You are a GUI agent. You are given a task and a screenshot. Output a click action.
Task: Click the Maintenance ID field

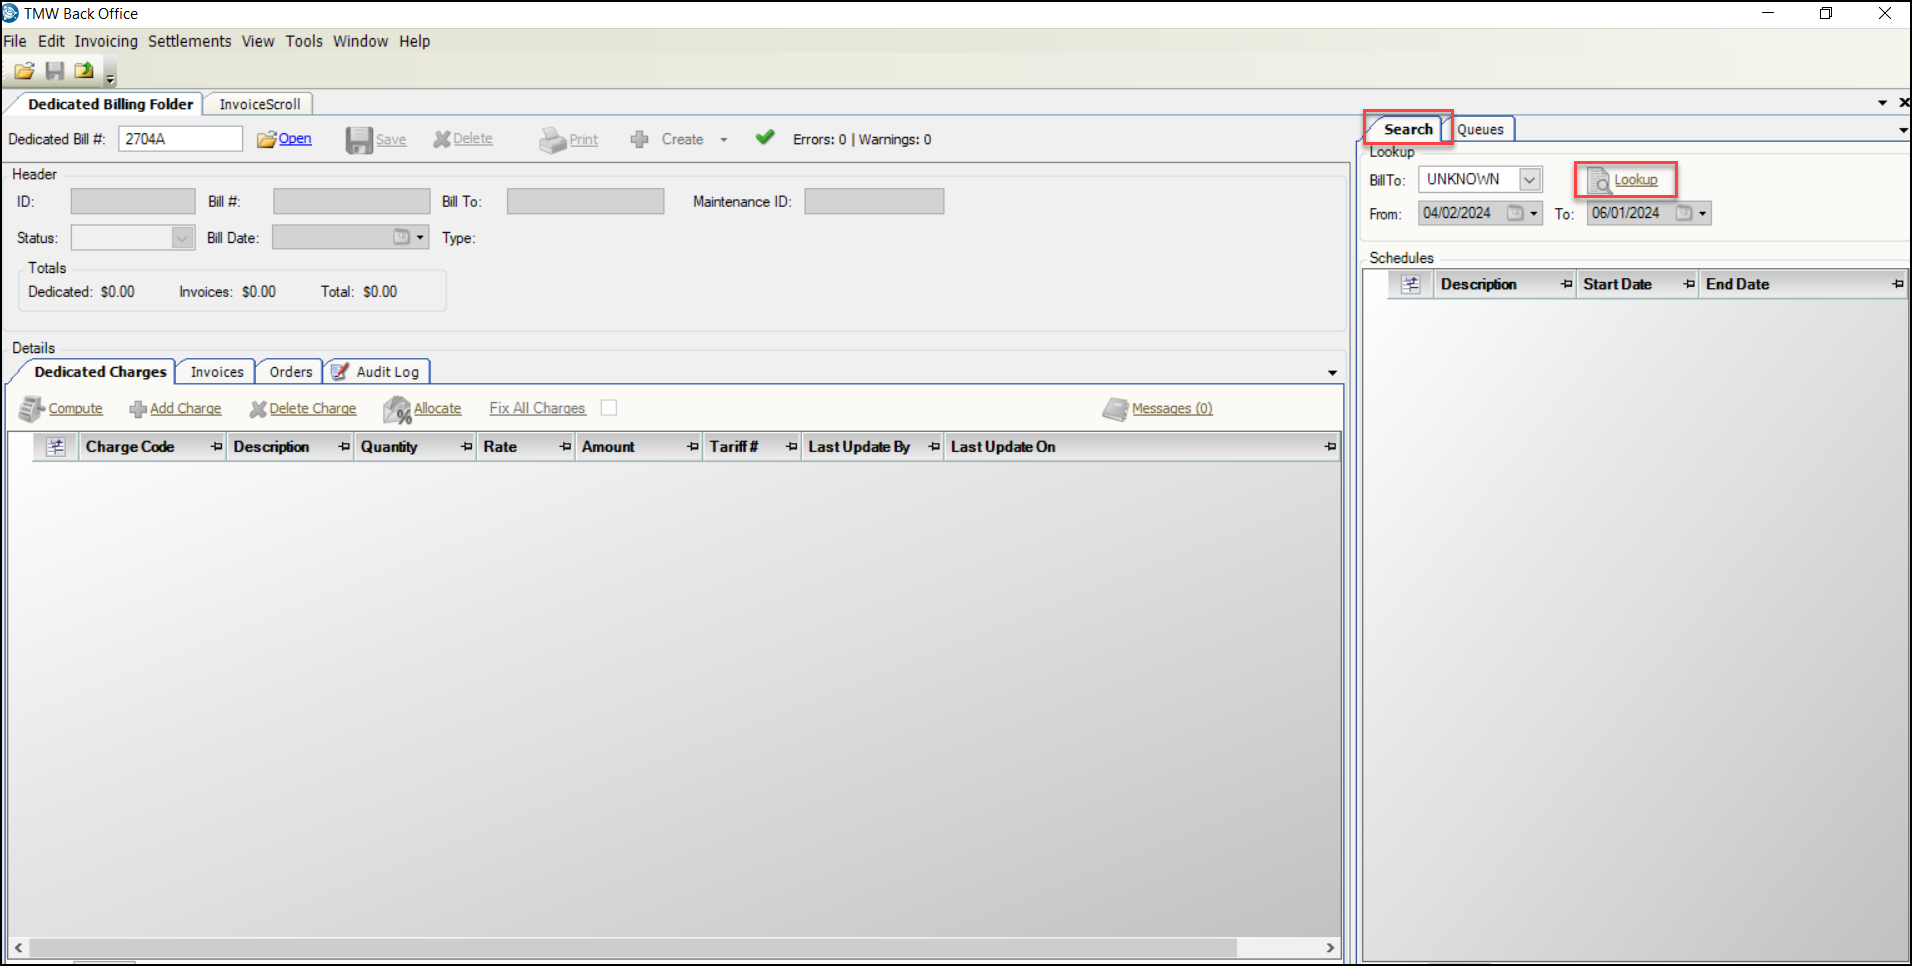[x=874, y=202]
